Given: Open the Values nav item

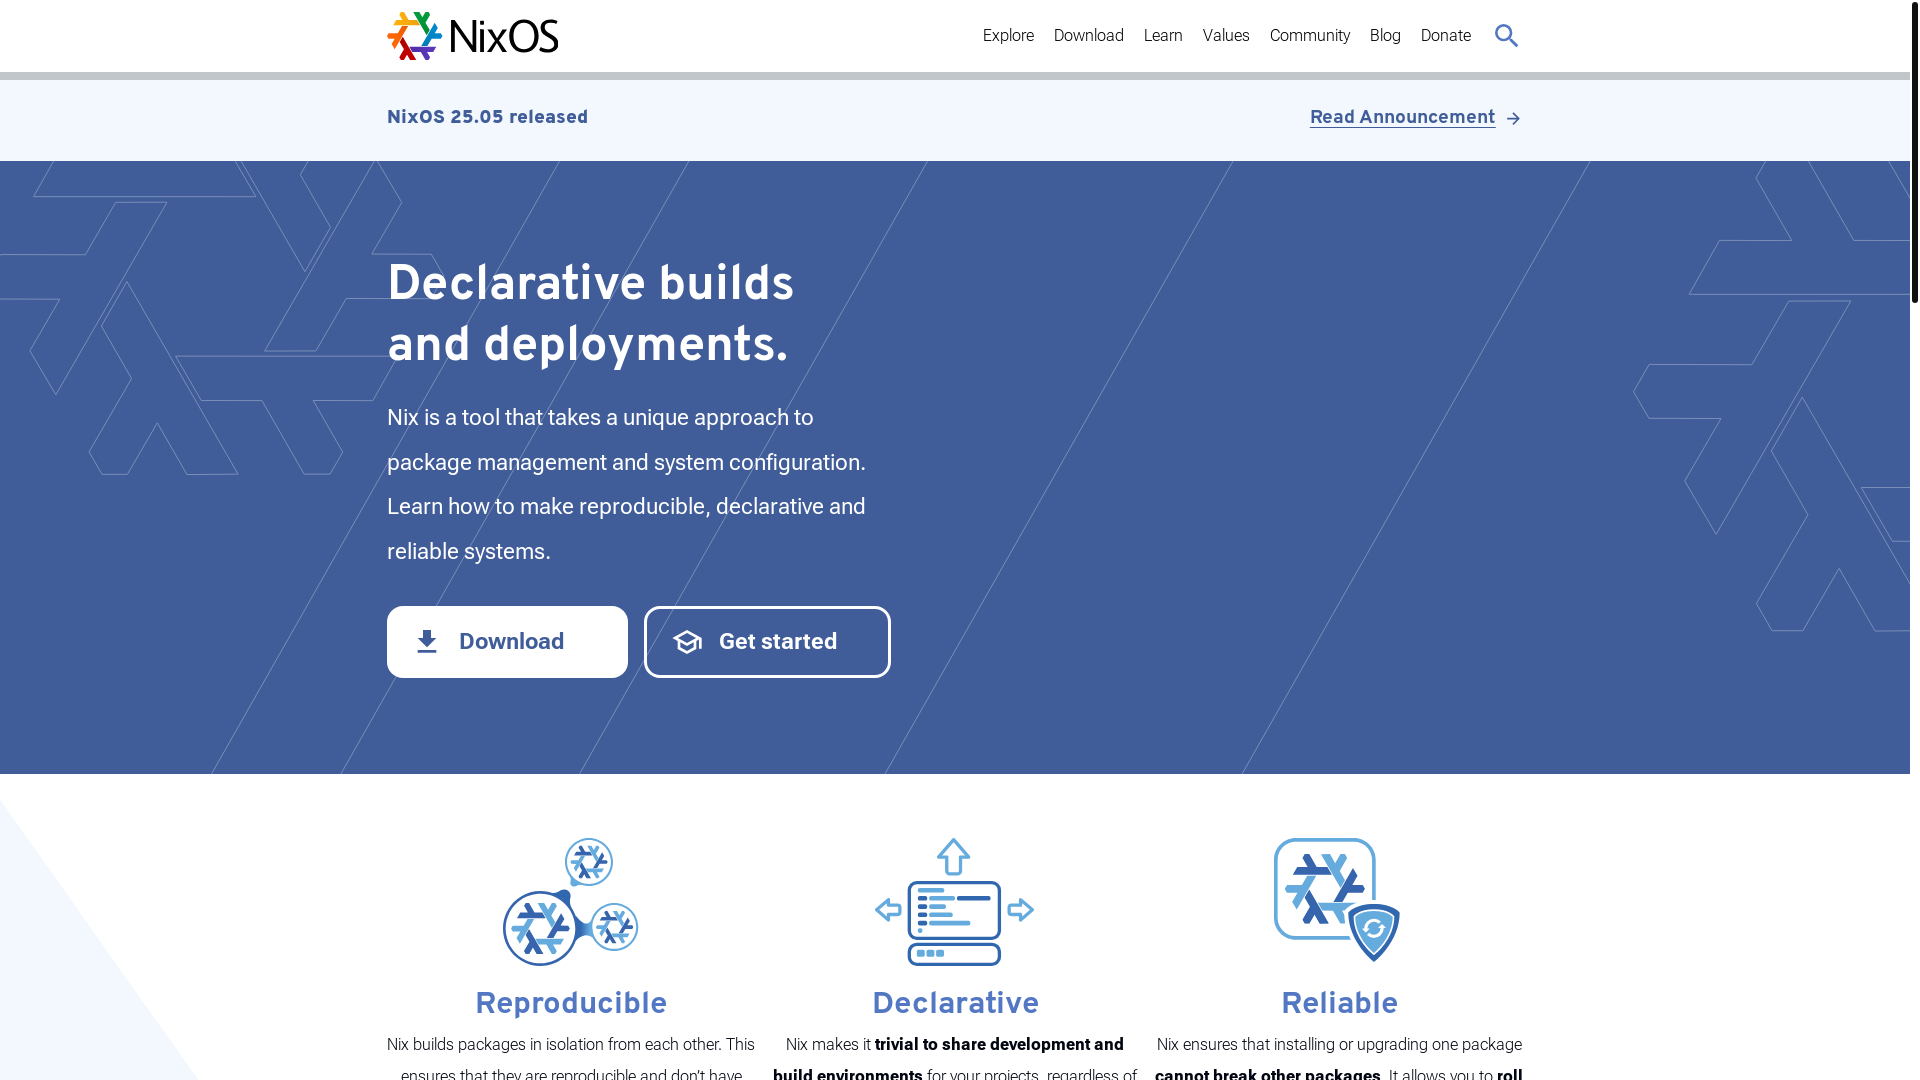Looking at the screenshot, I should coord(1226,36).
